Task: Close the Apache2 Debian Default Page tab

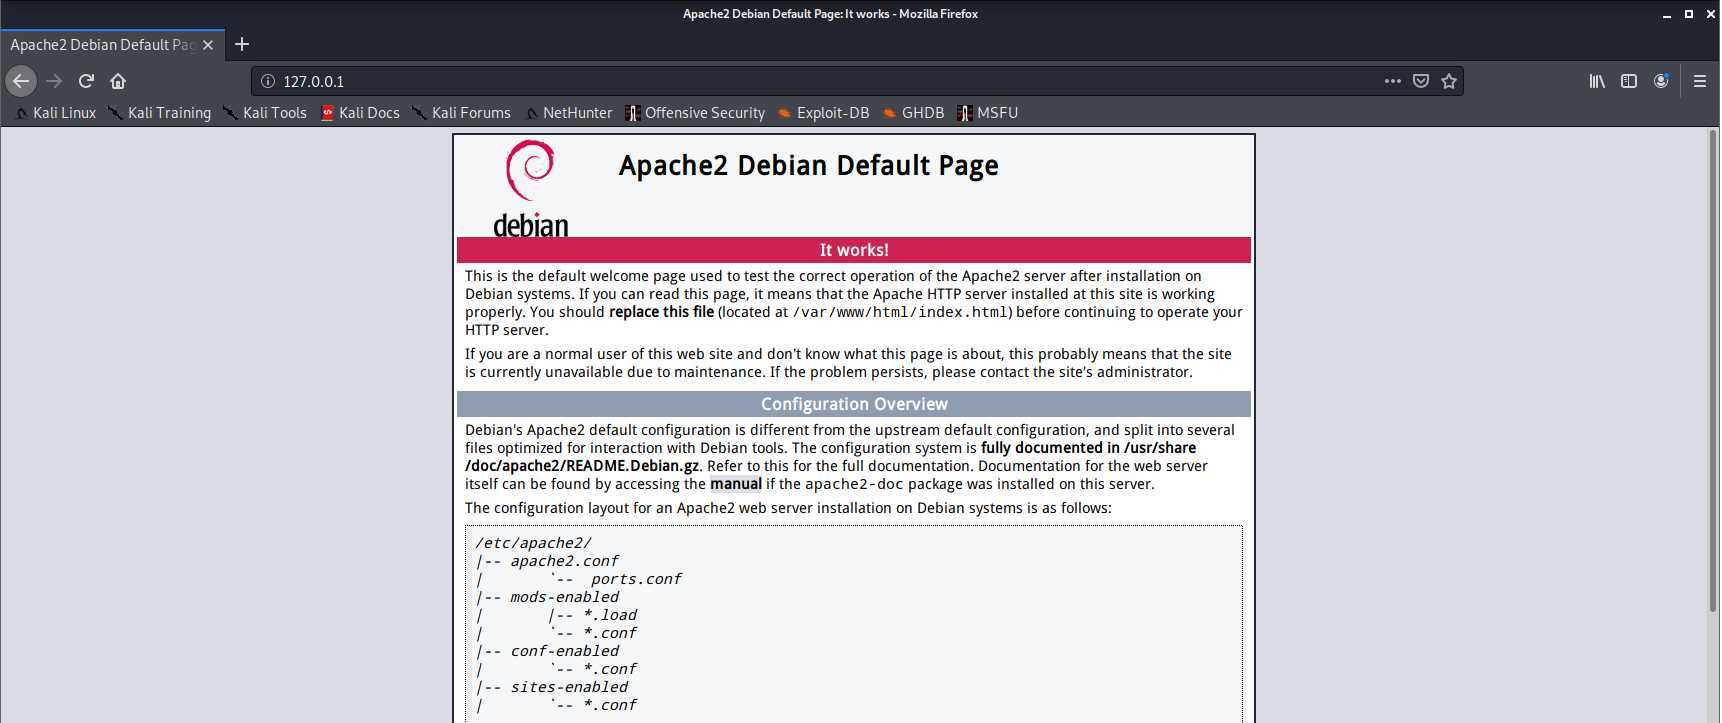Action: click(x=208, y=45)
